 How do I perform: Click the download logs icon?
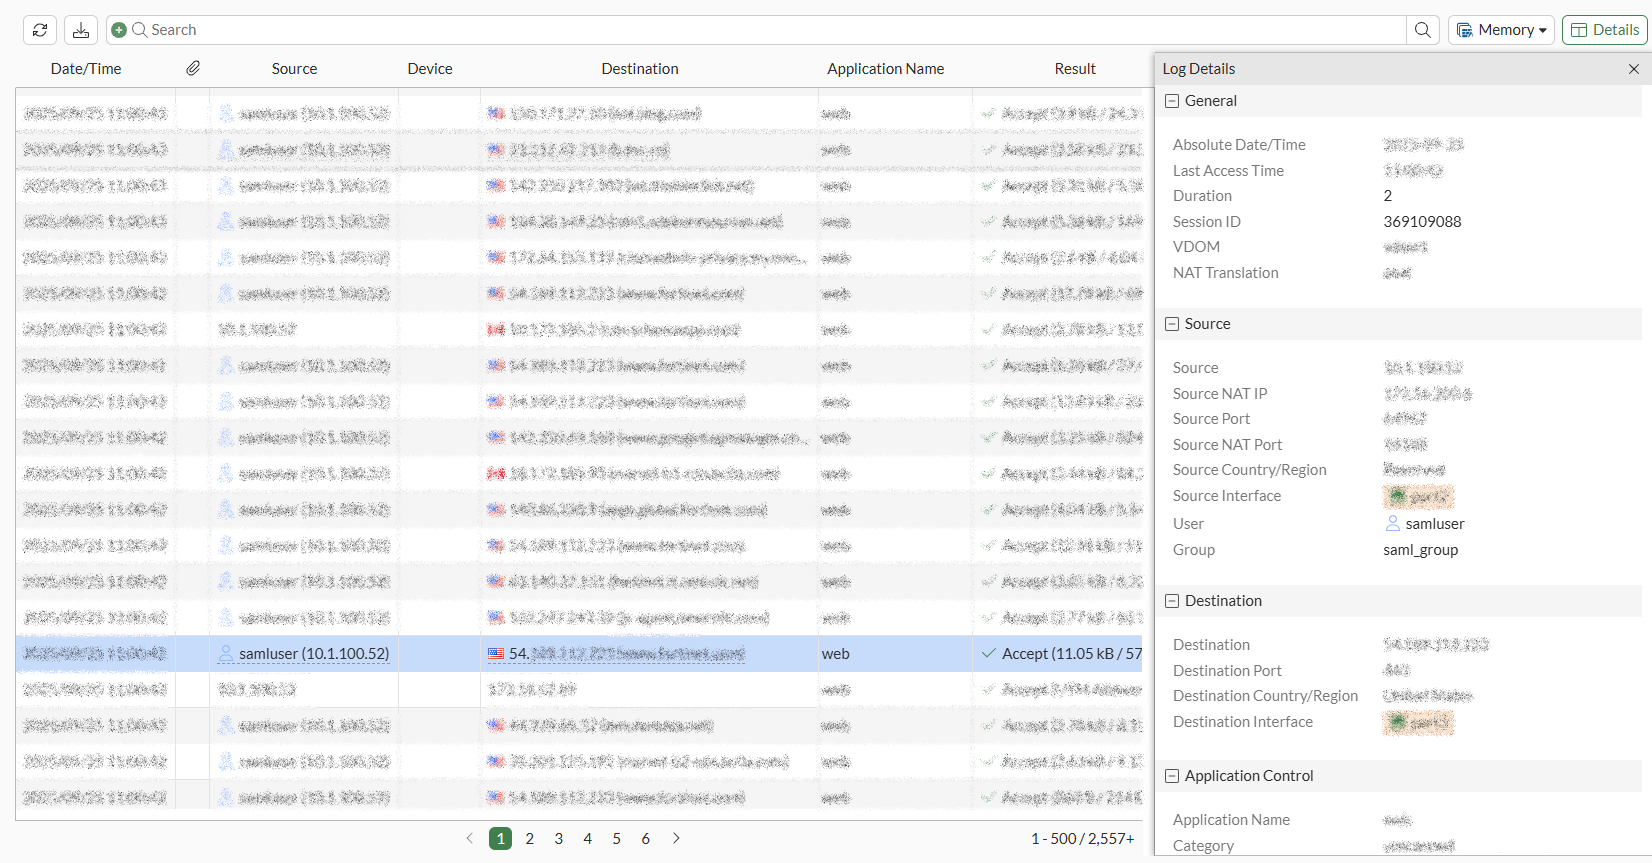tap(81, 30)
